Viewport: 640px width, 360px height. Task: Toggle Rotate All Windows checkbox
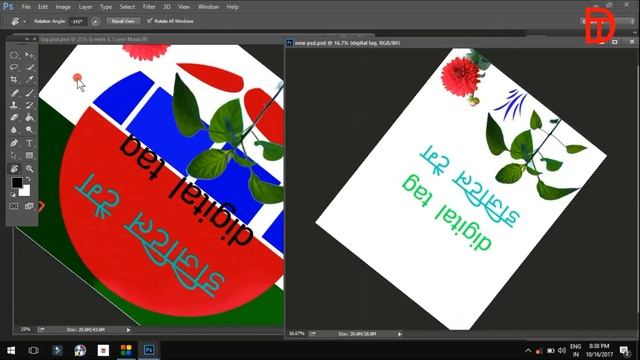[149, 21]
